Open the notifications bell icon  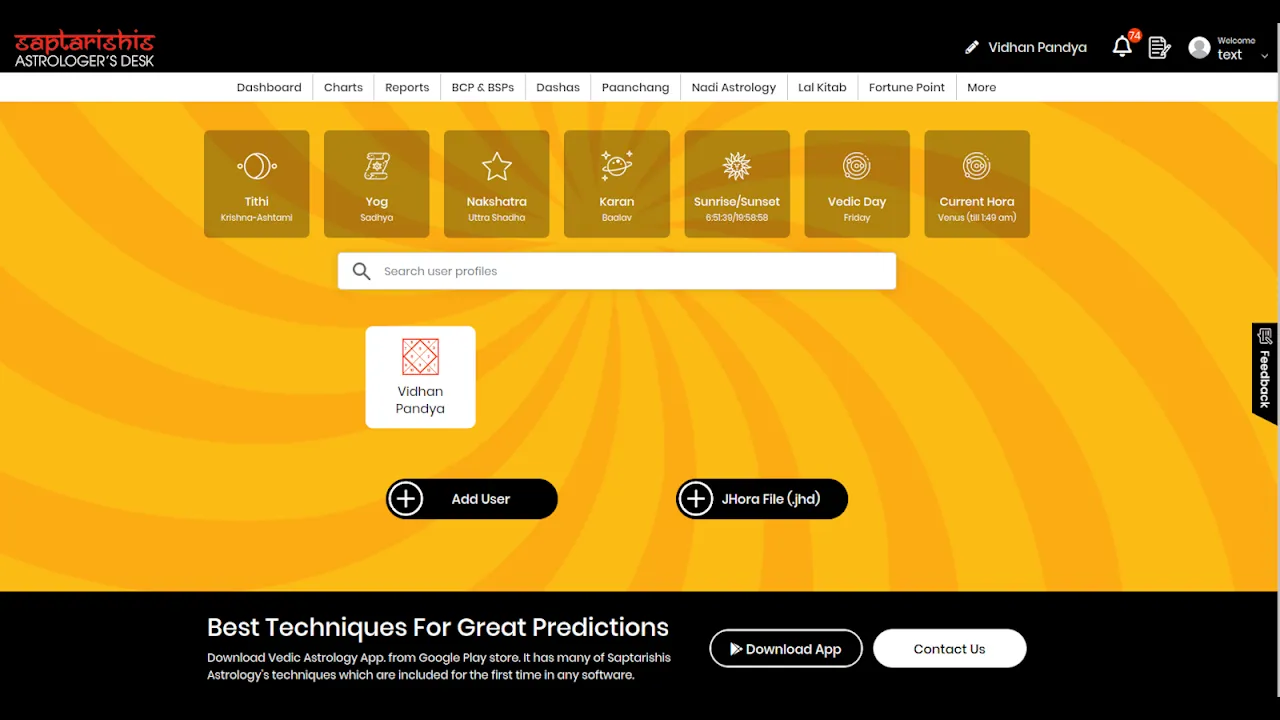click(x=1122, y=47)
